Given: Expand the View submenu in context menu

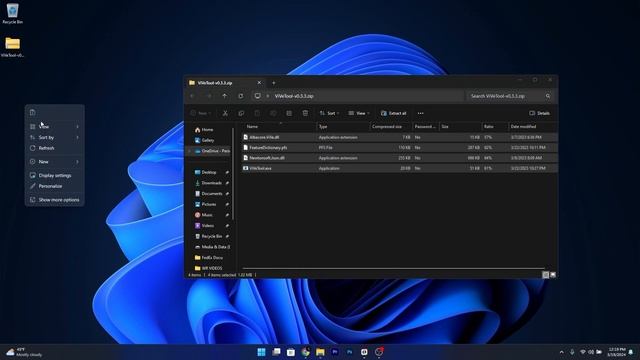Looking at the screenshot, I should 54,127.
